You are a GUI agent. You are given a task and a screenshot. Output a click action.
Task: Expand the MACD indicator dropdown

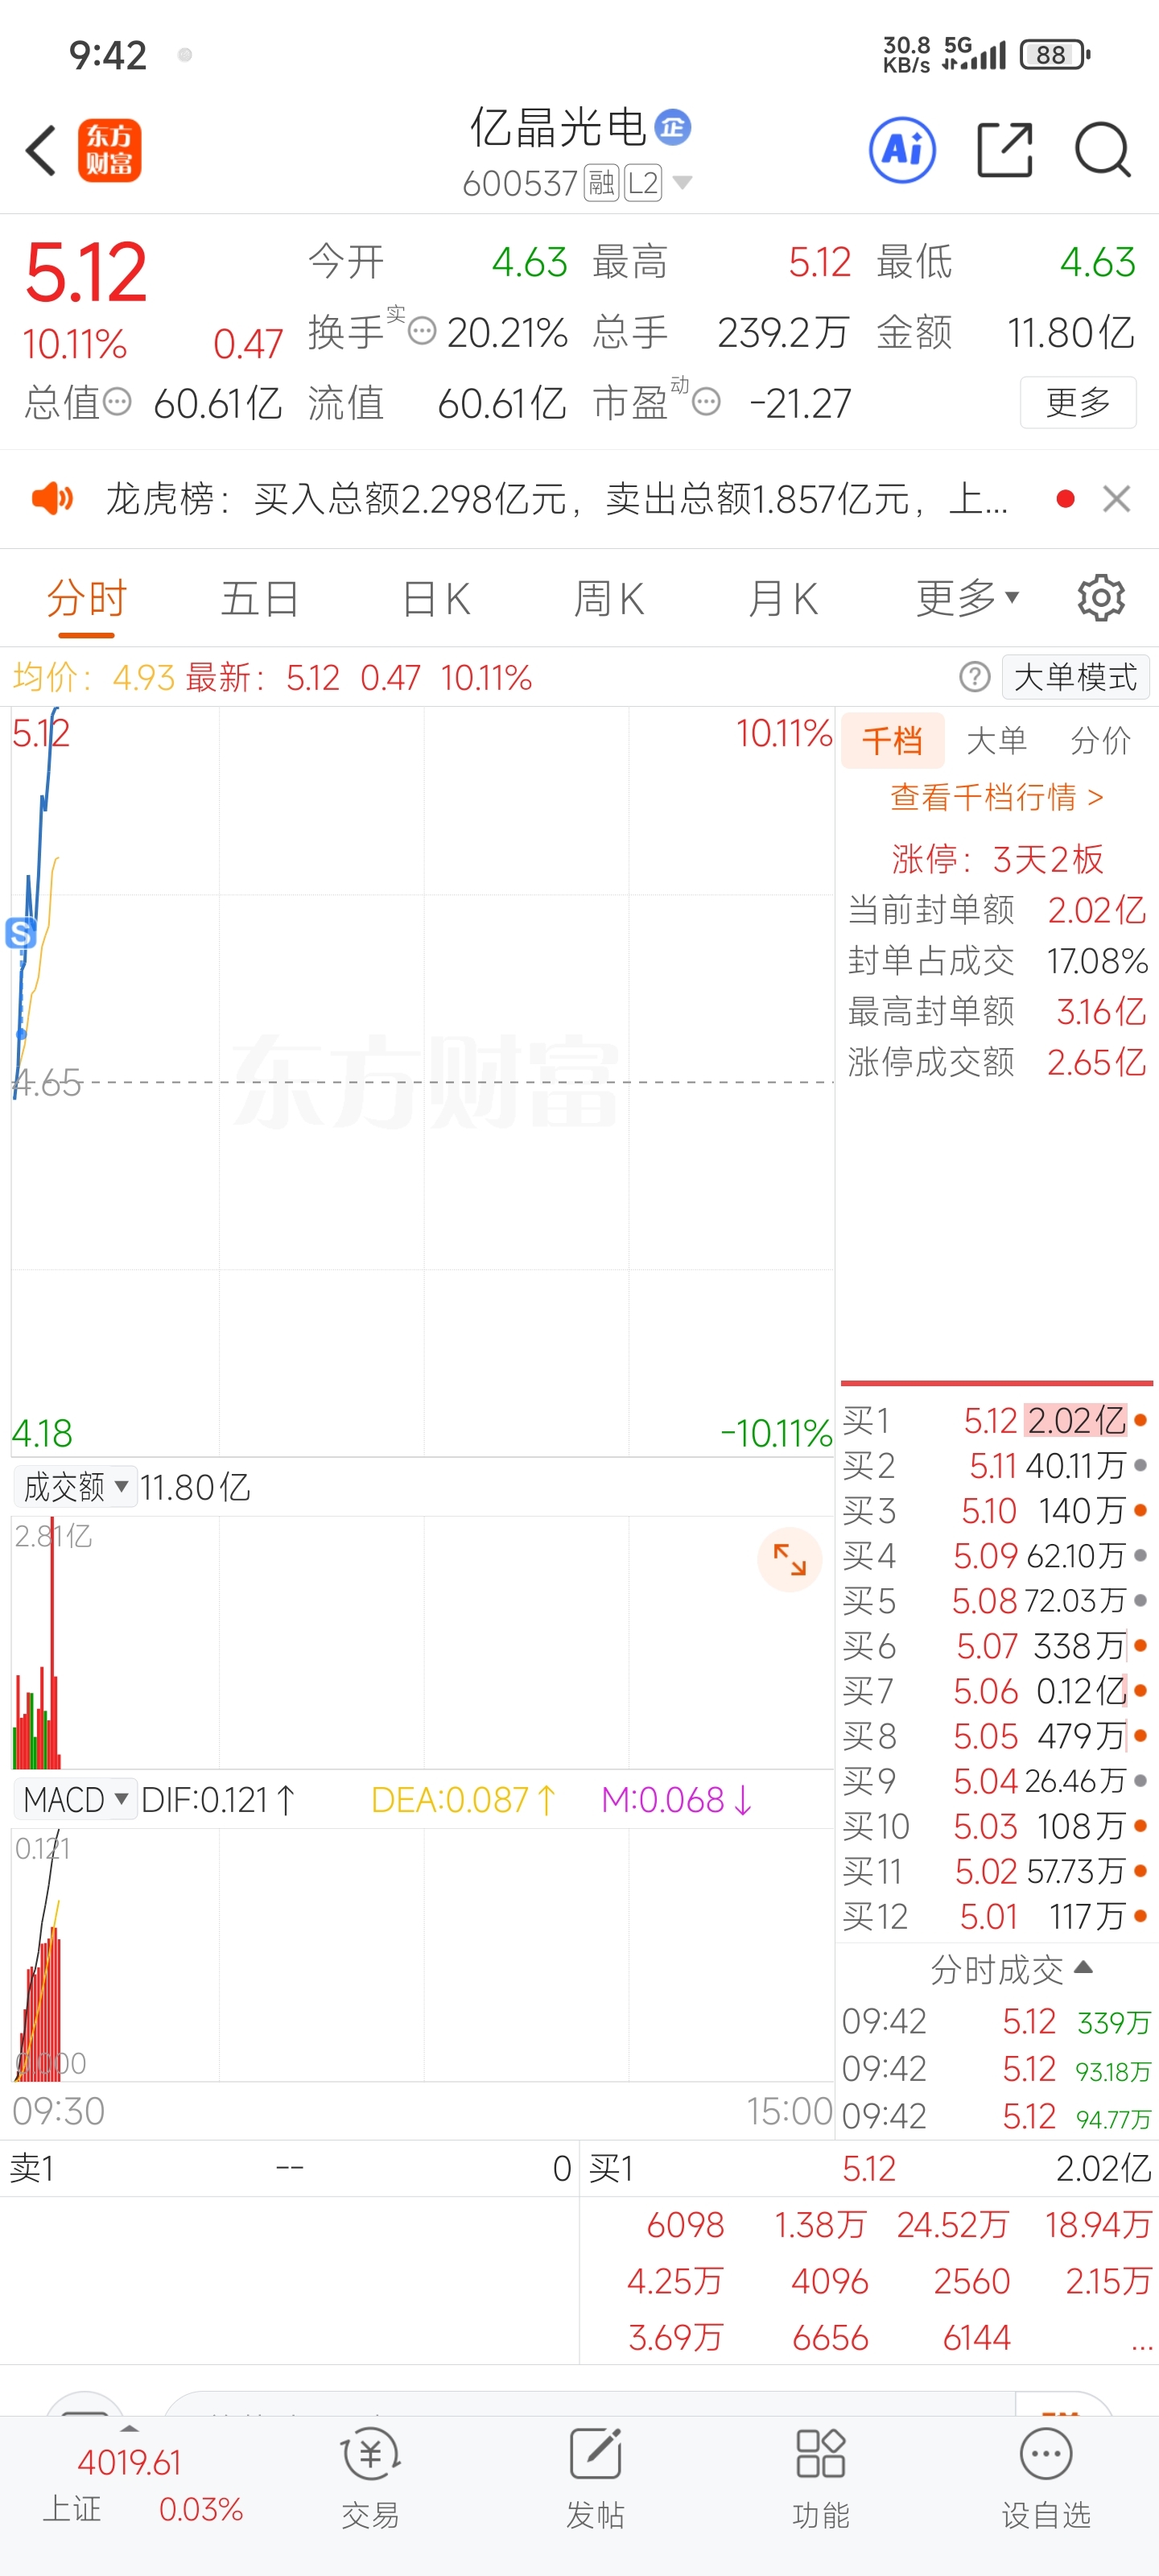click(x=74, y=1799)
